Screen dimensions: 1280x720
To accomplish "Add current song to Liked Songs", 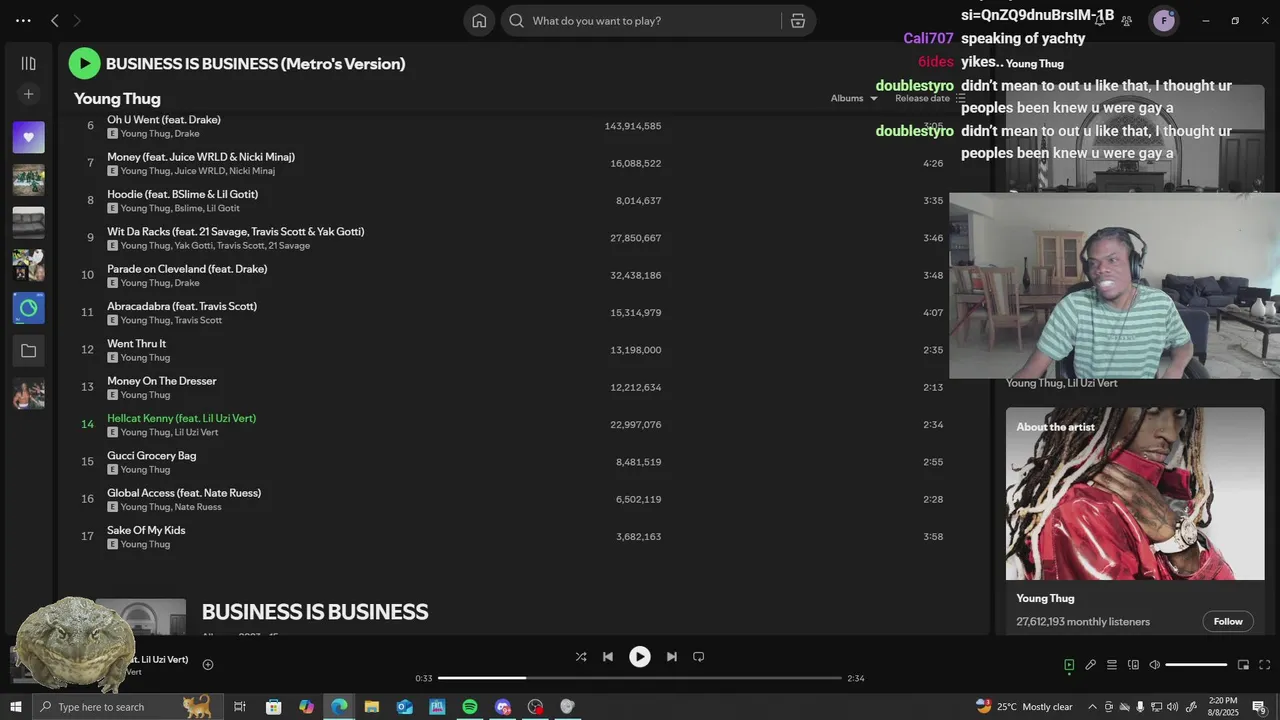I will click(x=208, y=665).
